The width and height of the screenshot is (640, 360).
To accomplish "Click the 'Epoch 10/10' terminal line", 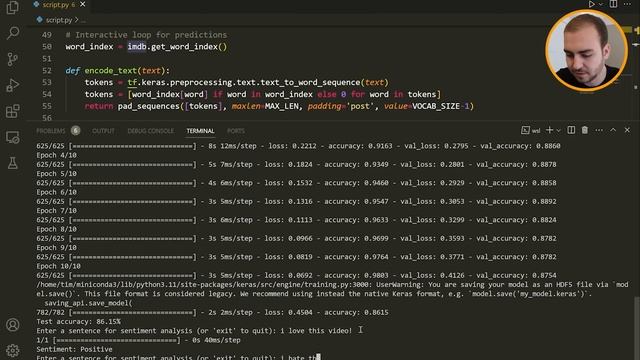I will point(58,266).
